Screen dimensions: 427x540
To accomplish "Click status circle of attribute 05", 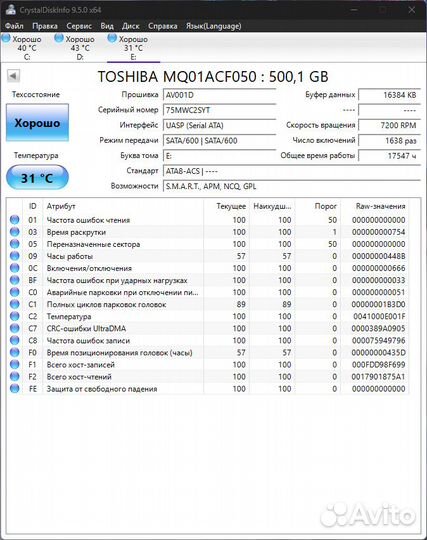I will click(15, 244).
